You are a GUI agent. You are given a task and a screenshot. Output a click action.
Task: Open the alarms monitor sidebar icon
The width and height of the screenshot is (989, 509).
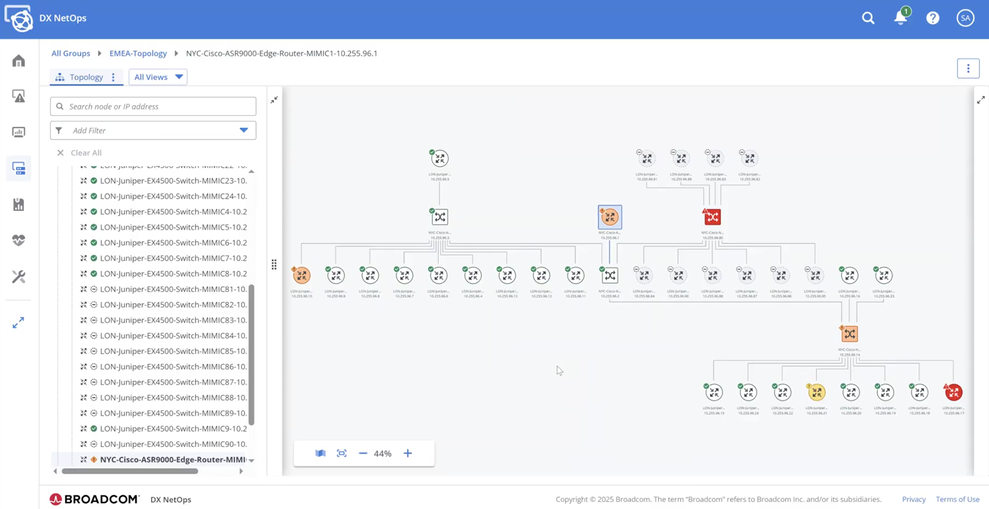(18, 96)
